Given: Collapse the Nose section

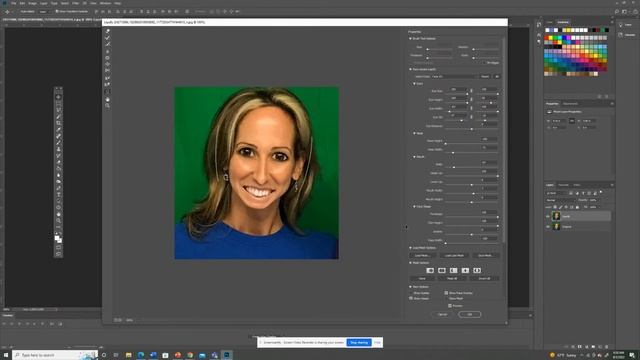Looking at the screenshot, I should point(414,133).
